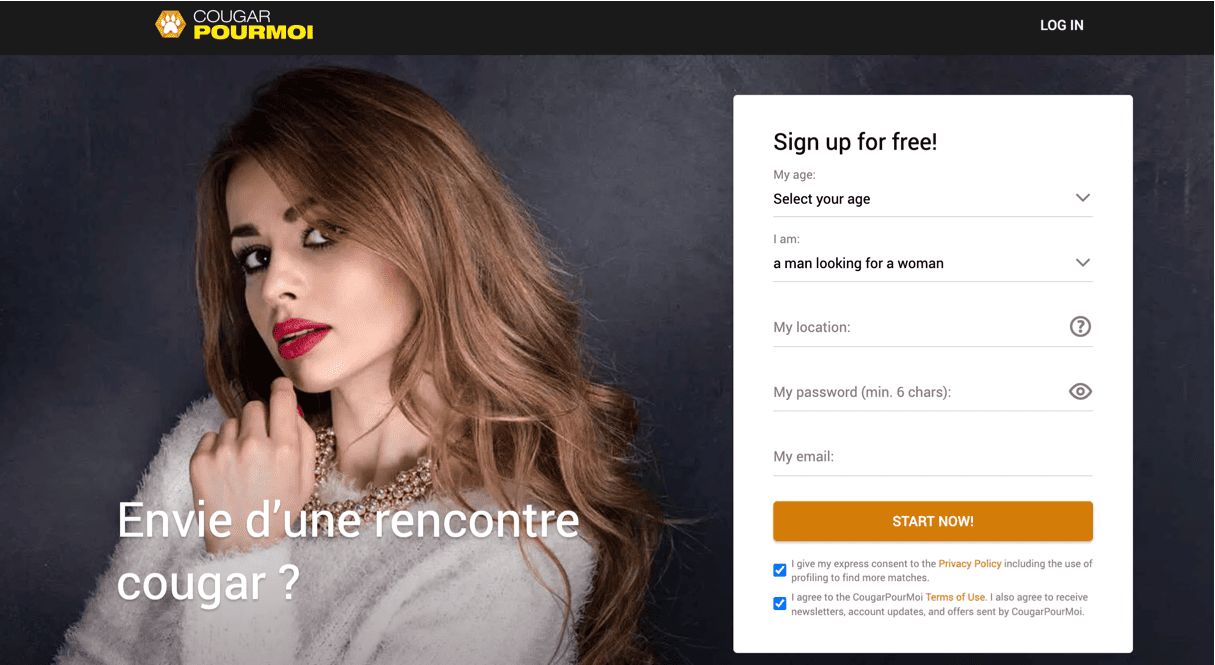Uncheck the Terms of Use agreement checkbox
1215x665 pixels.
click(780, 604)
